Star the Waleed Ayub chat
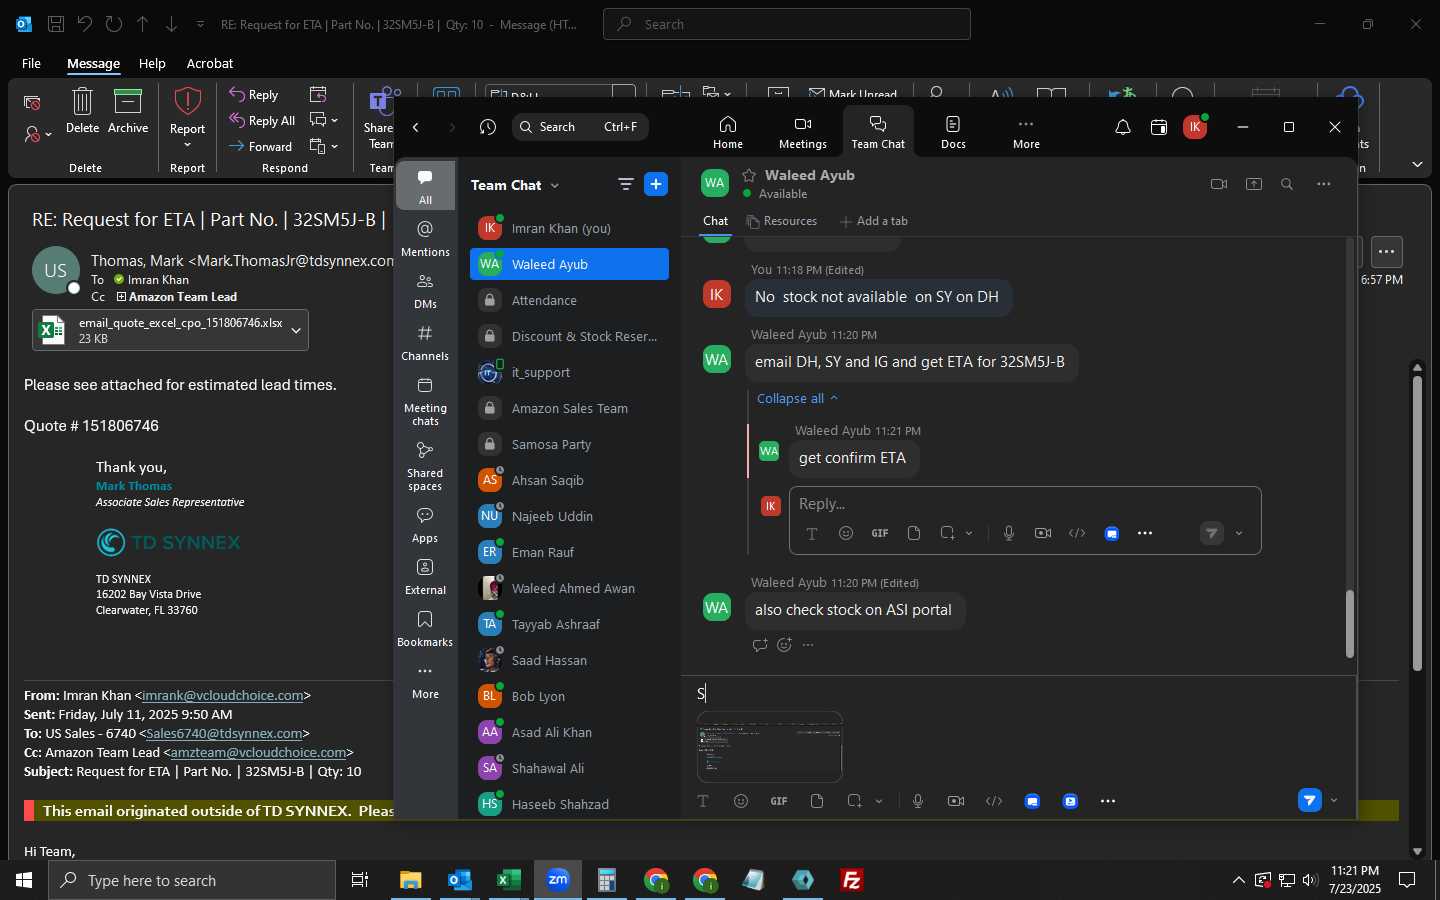Viewport: 1440px width, 900px height. point(748,175)
